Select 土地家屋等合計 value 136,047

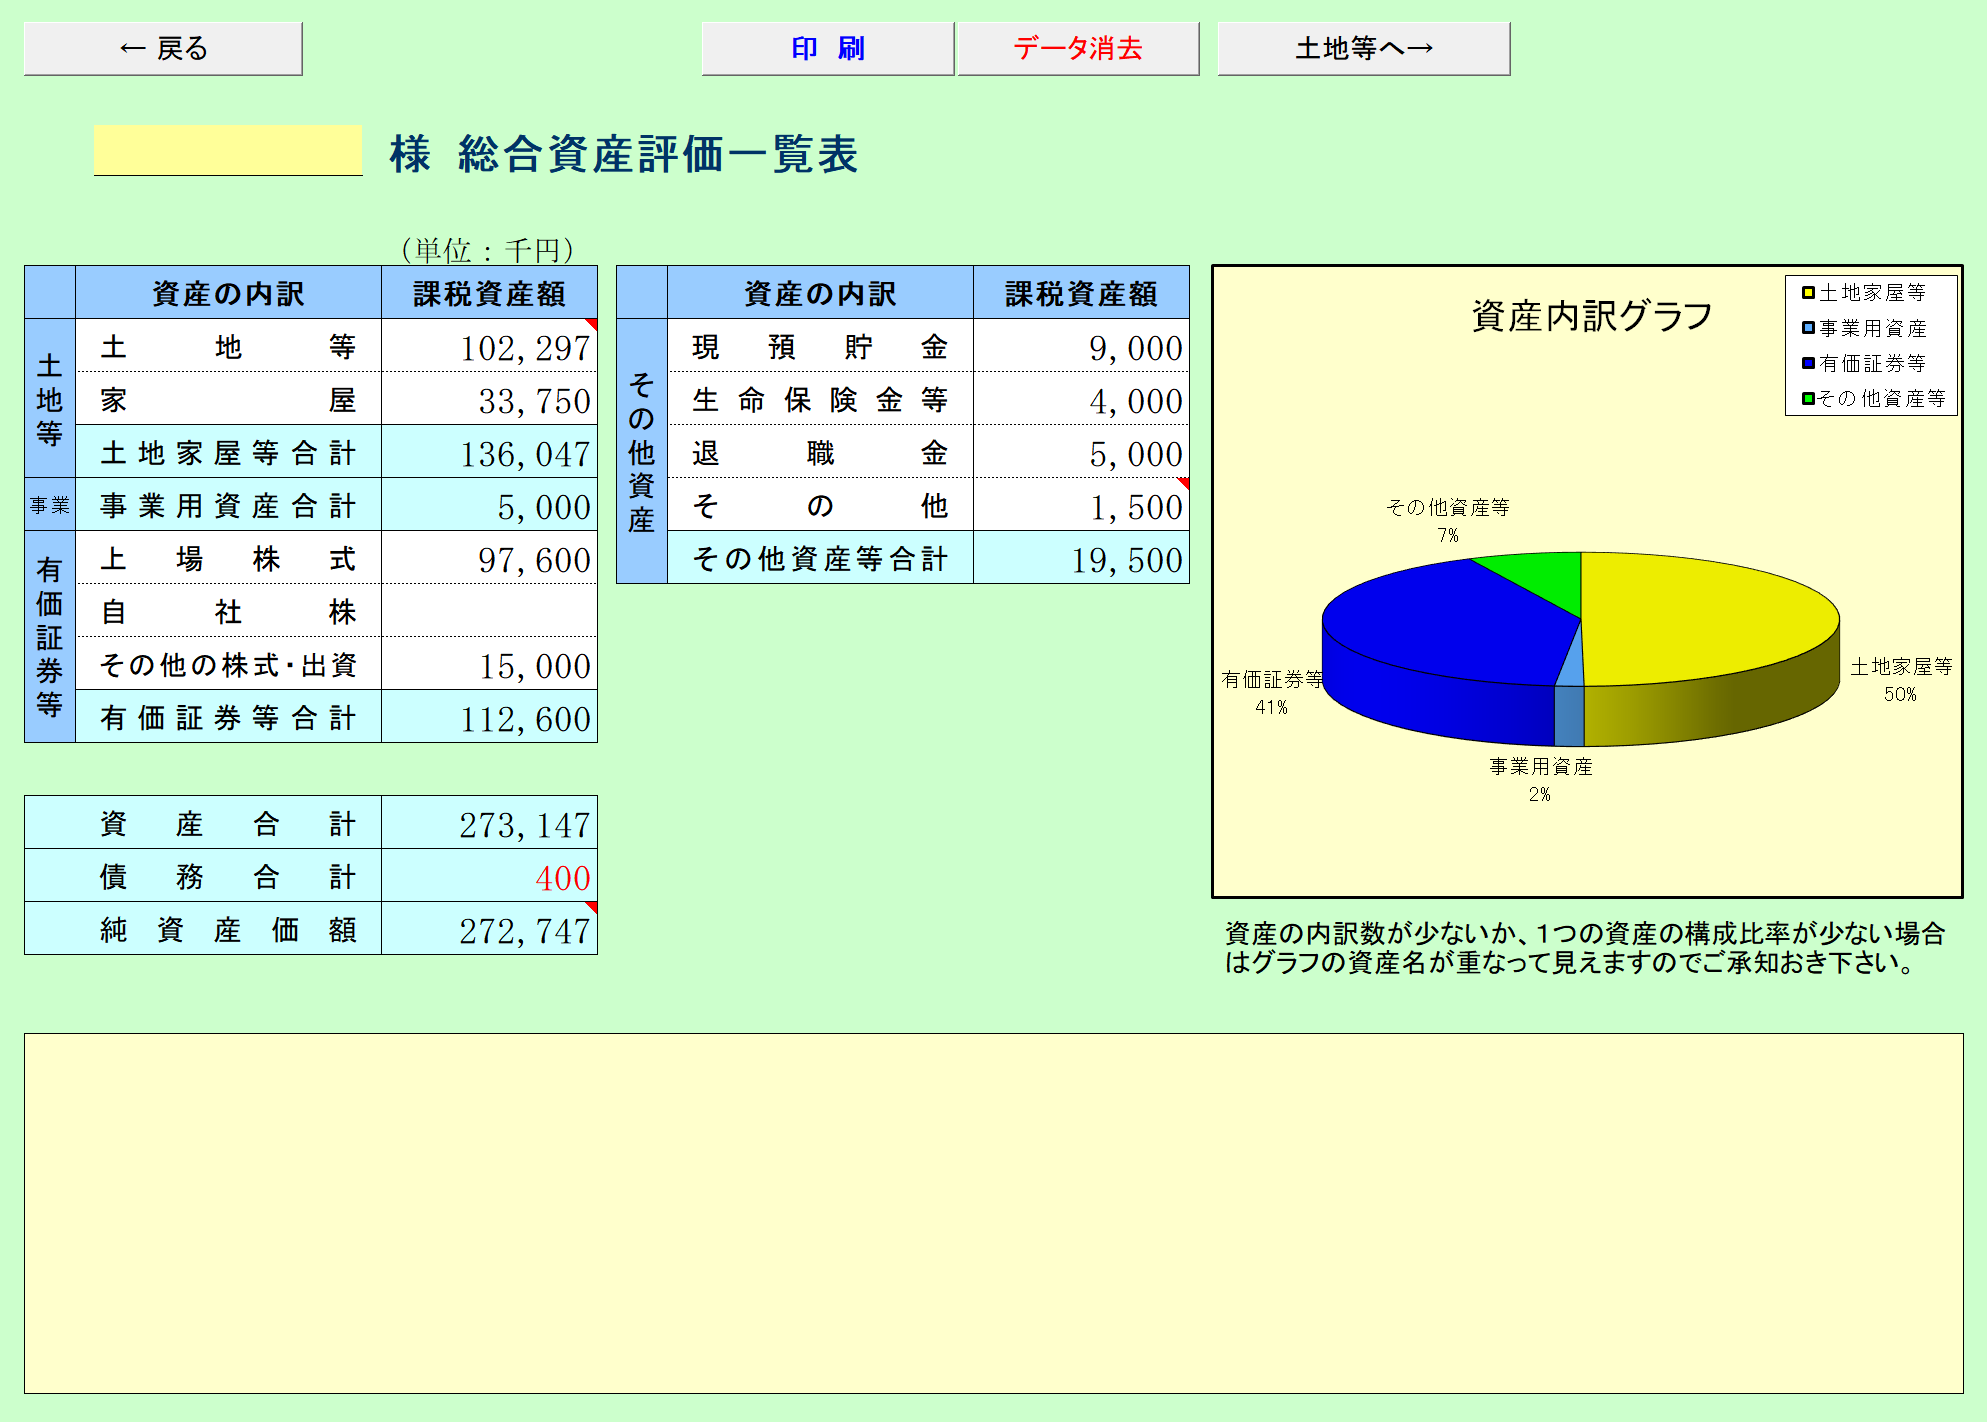tap(489, 452)
